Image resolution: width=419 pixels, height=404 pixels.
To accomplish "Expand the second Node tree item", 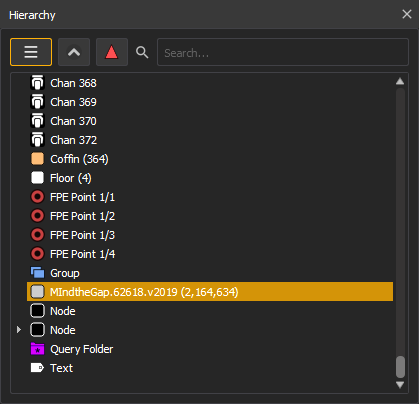I will click(19, 330).
